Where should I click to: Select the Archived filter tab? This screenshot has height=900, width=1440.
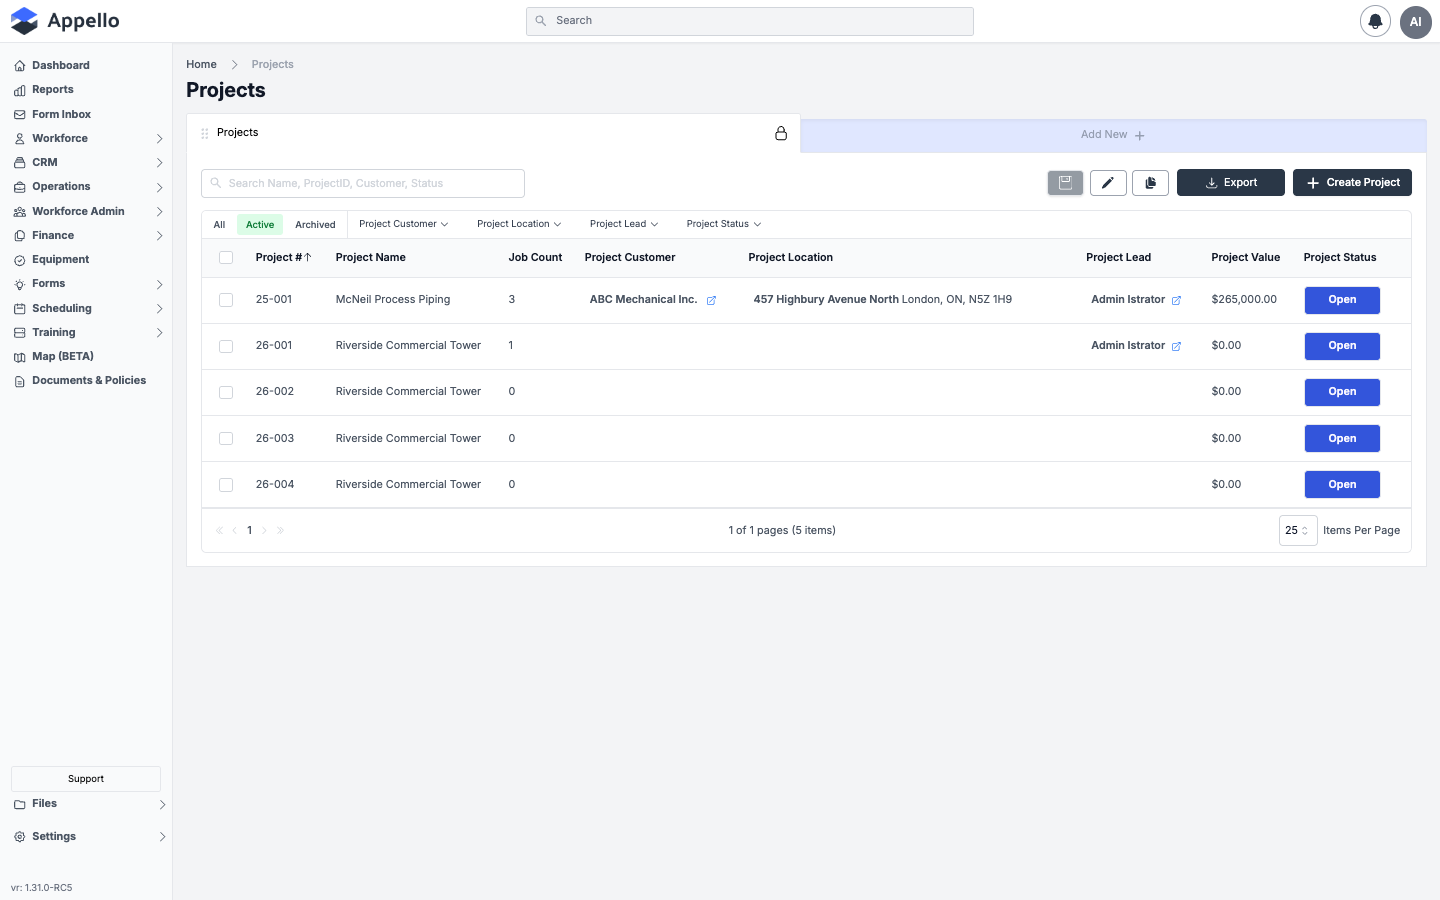315,225
